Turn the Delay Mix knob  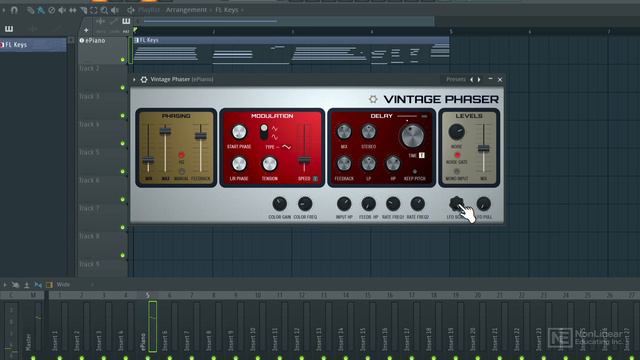[x=344, y=132]
